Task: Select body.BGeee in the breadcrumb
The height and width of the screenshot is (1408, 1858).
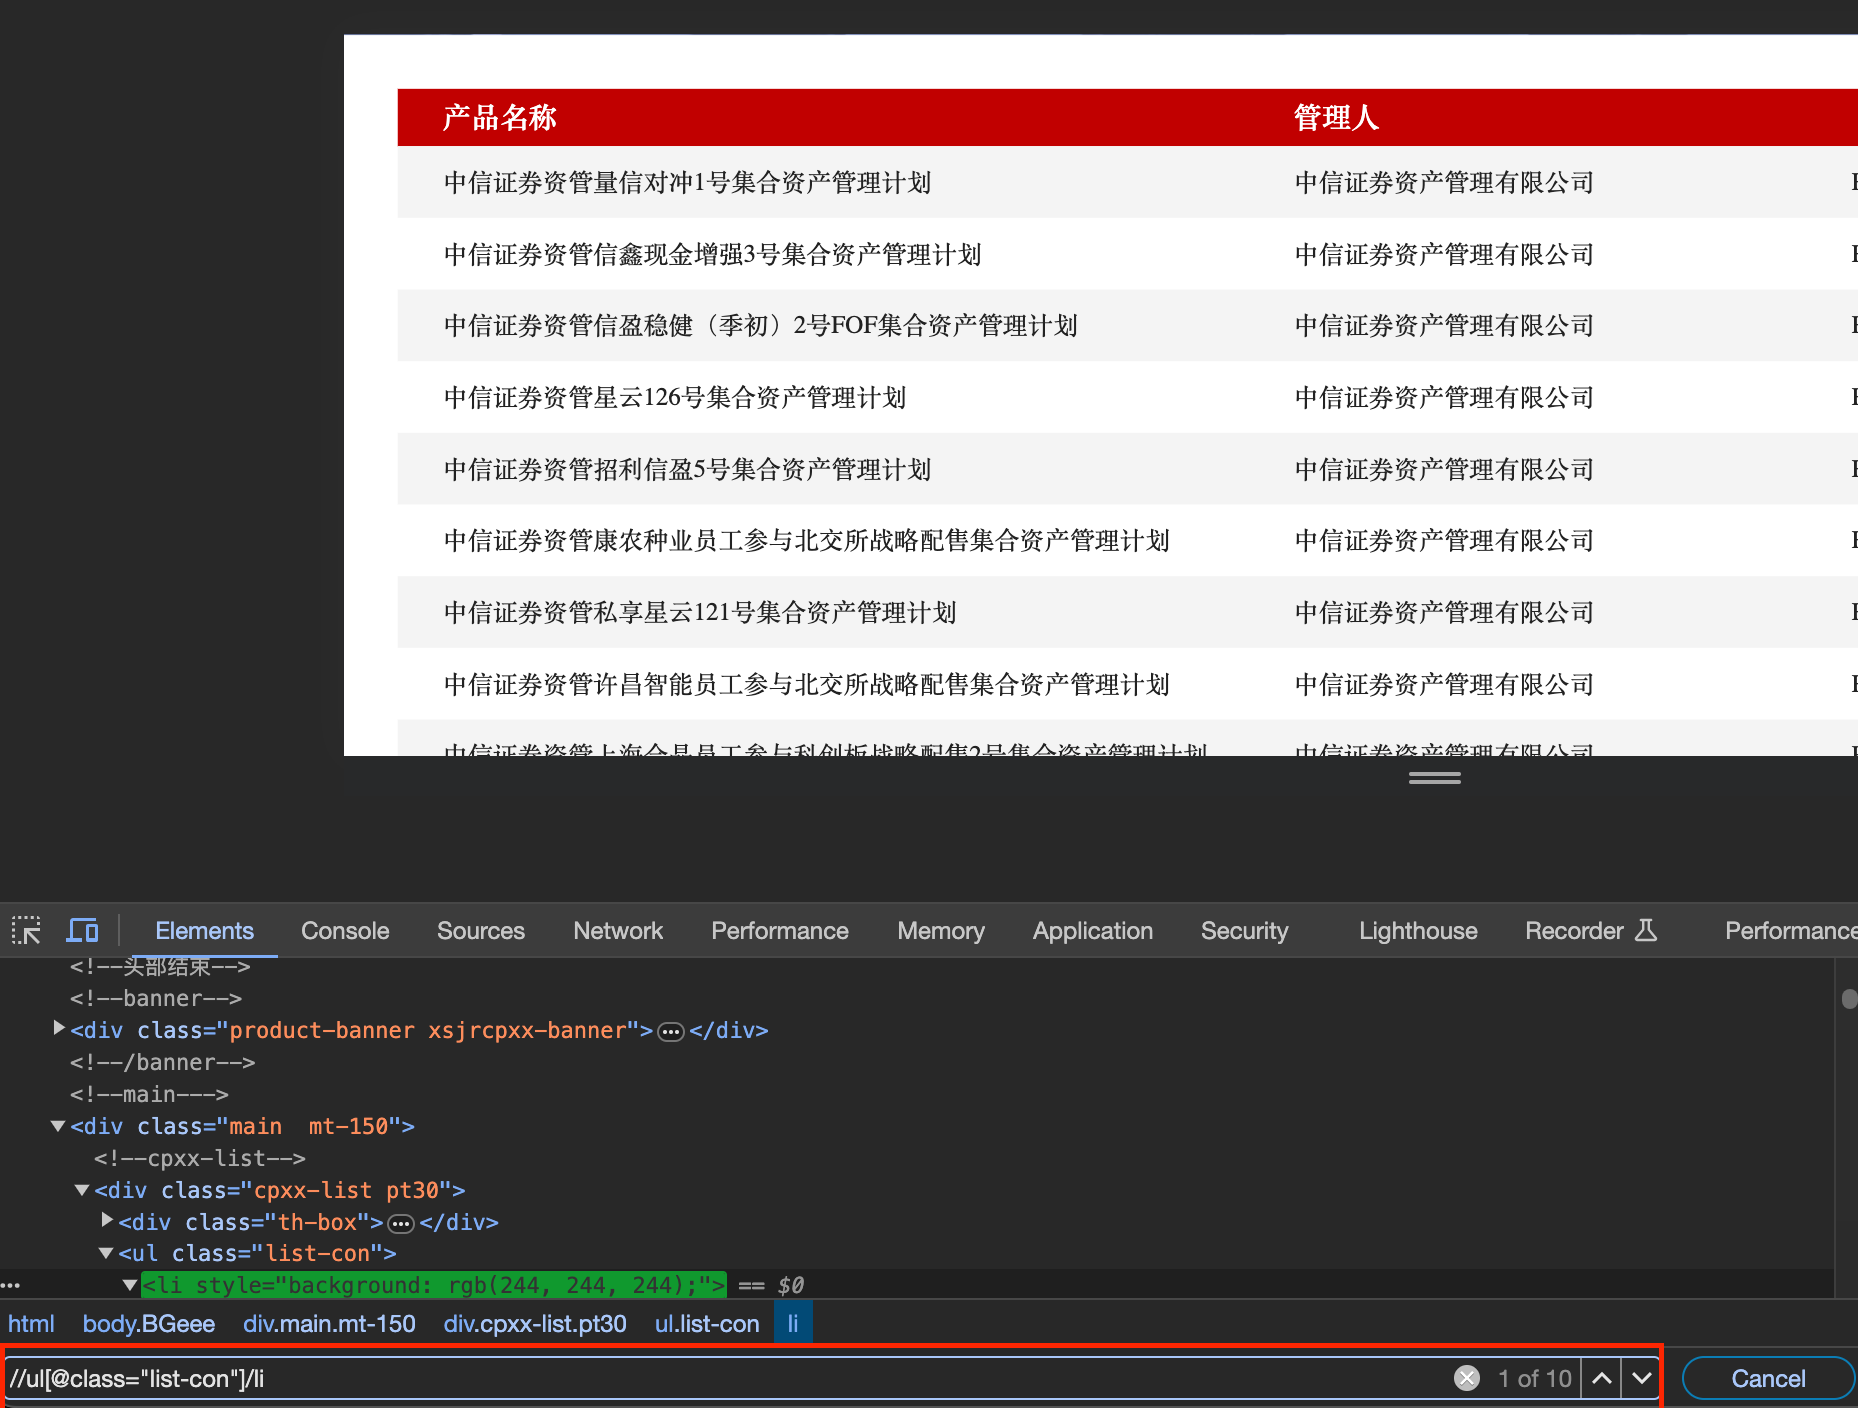Action: coord(148,1324)
